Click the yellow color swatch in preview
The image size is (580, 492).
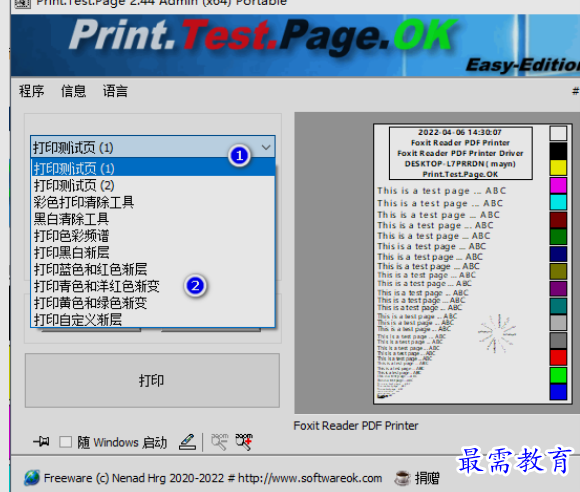(558, 168)
